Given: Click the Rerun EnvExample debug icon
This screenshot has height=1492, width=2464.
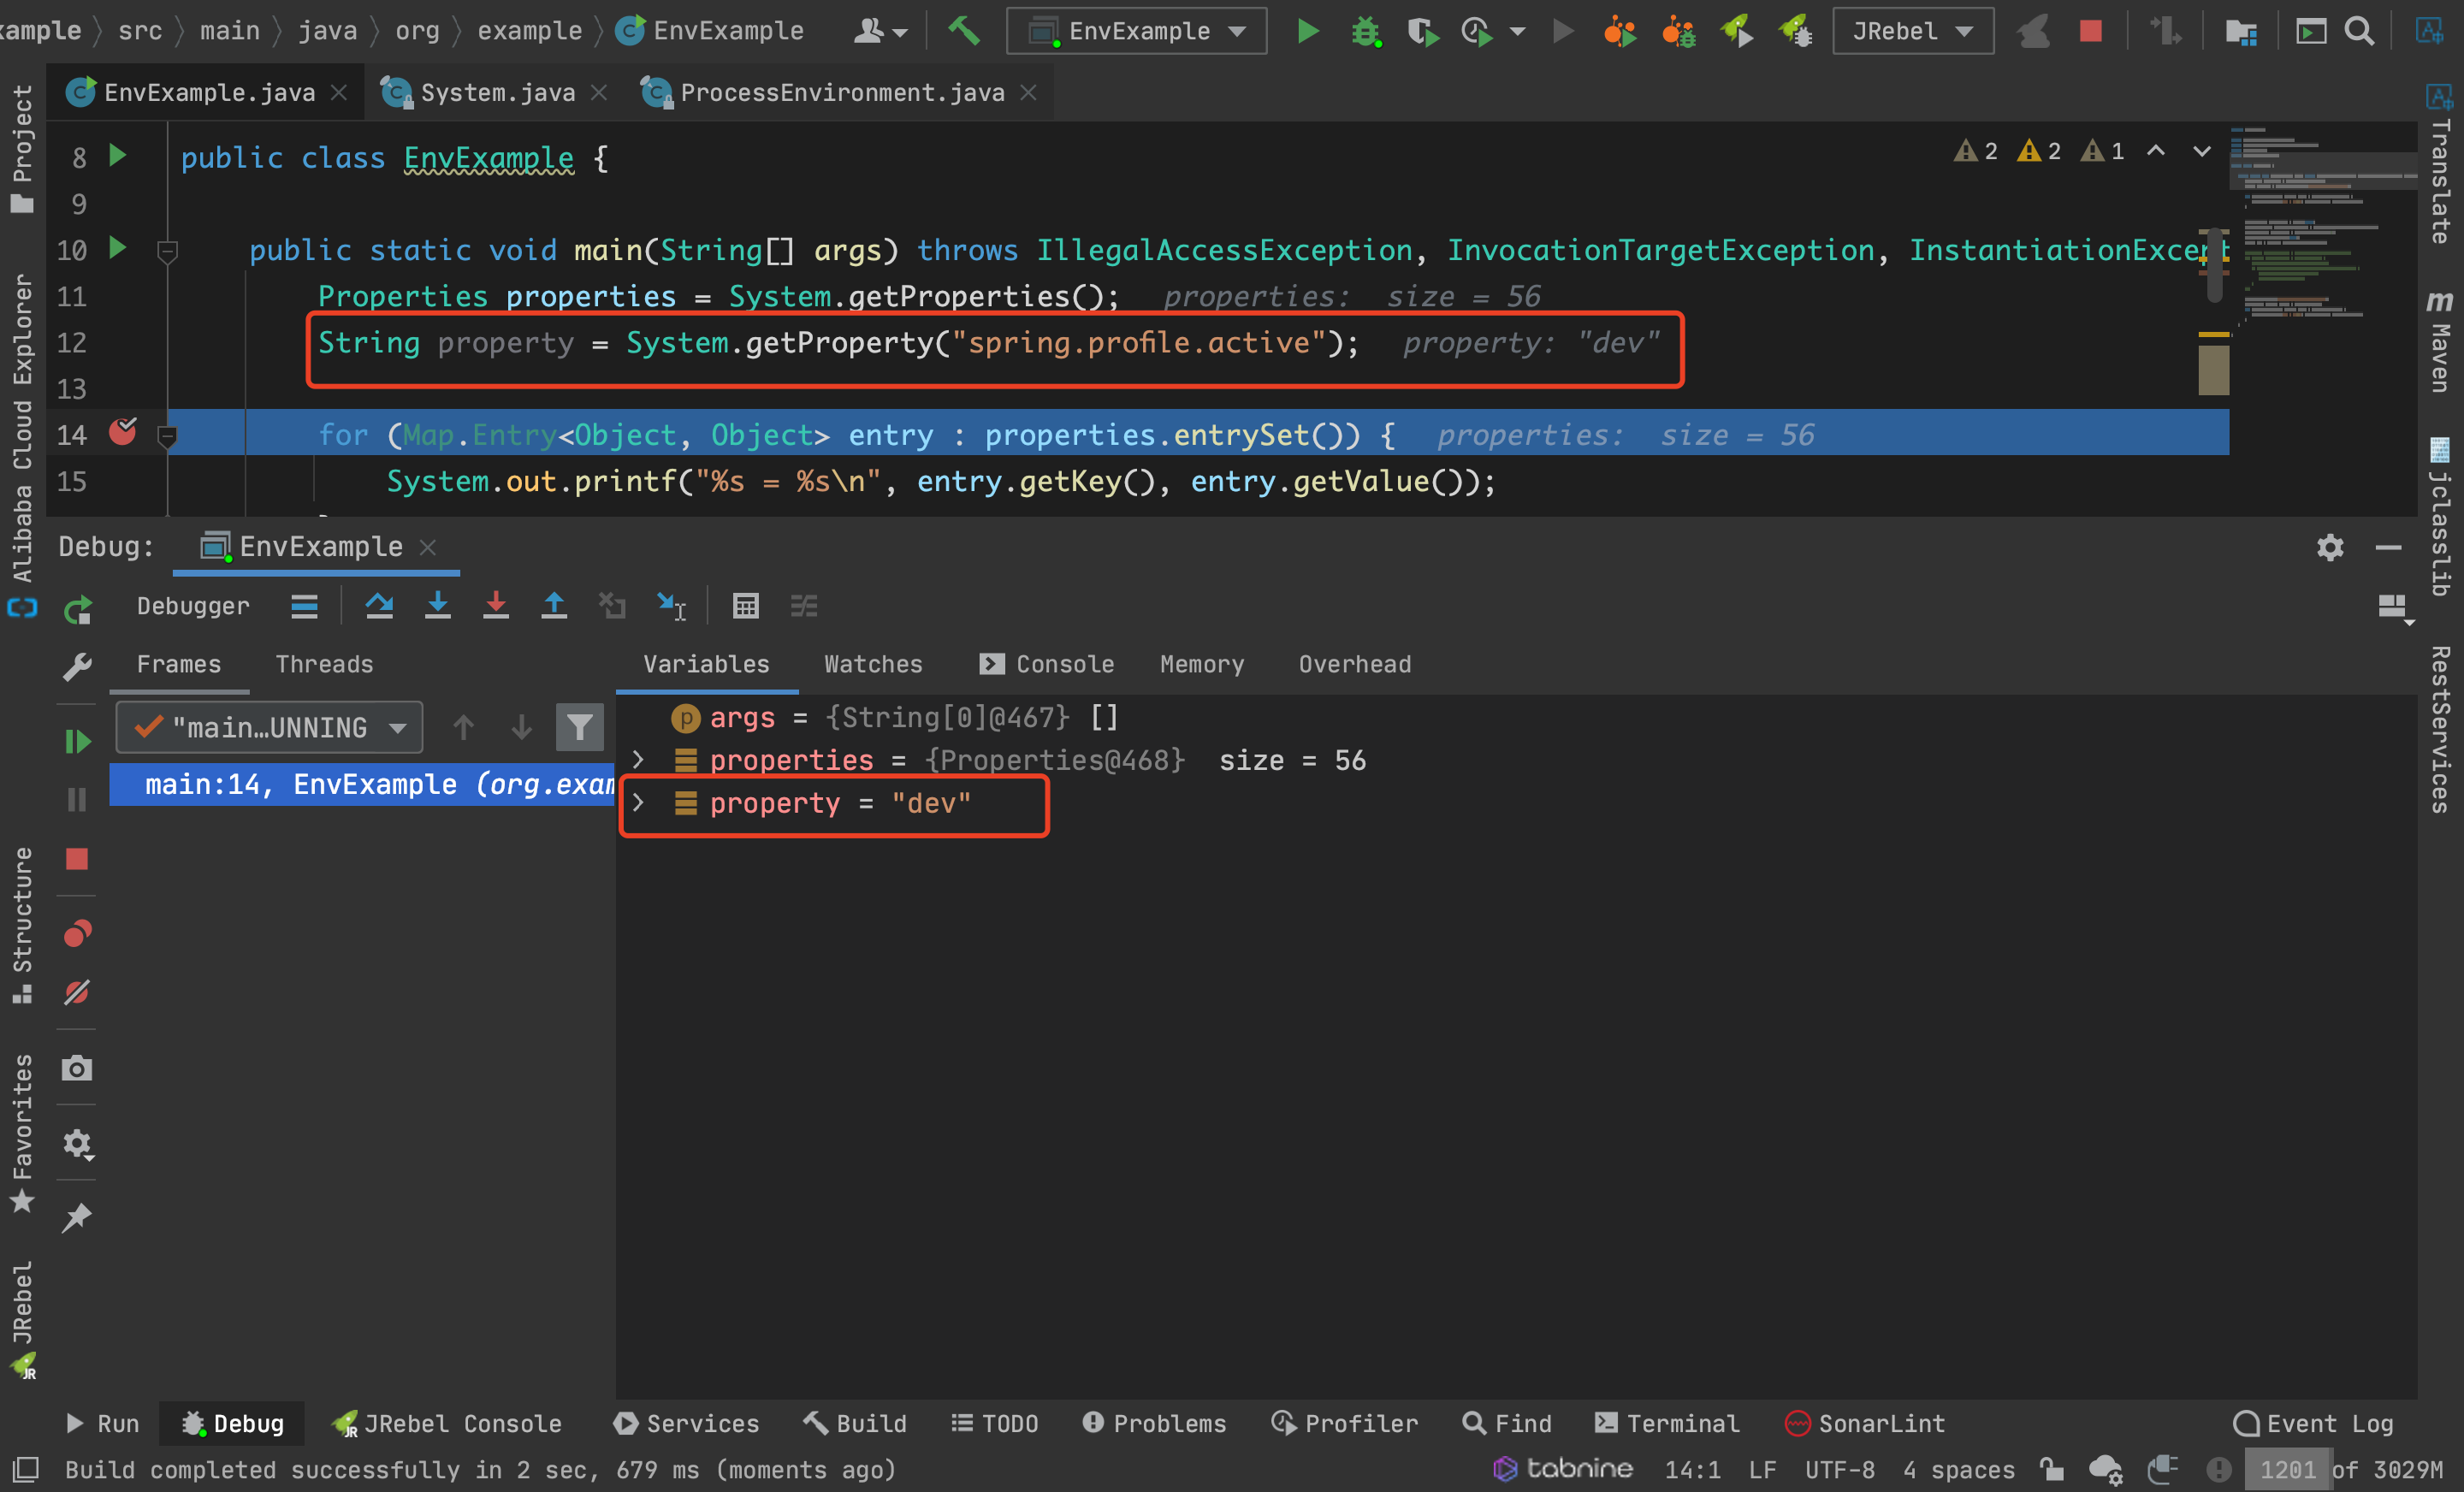Looking at the screenshot, I should coord(77,609).
